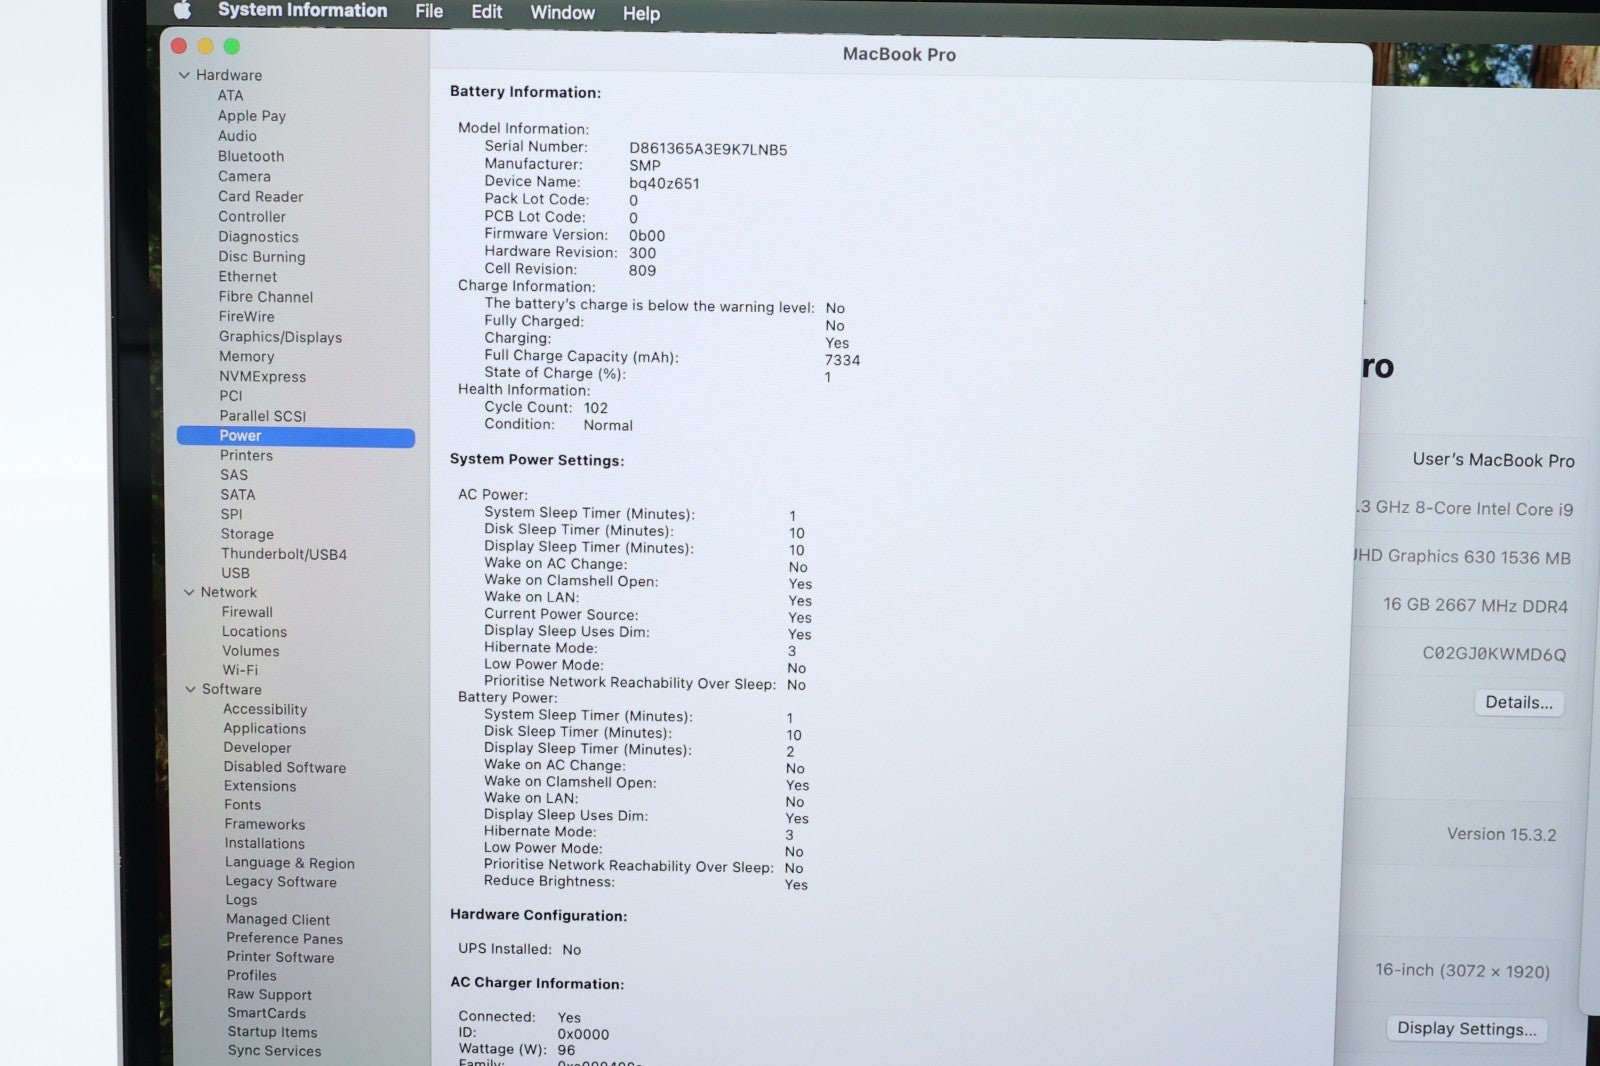Open the Apple menu icon
The image size is (1600, 1066).
pyautogui.click(x=182, y=10)
